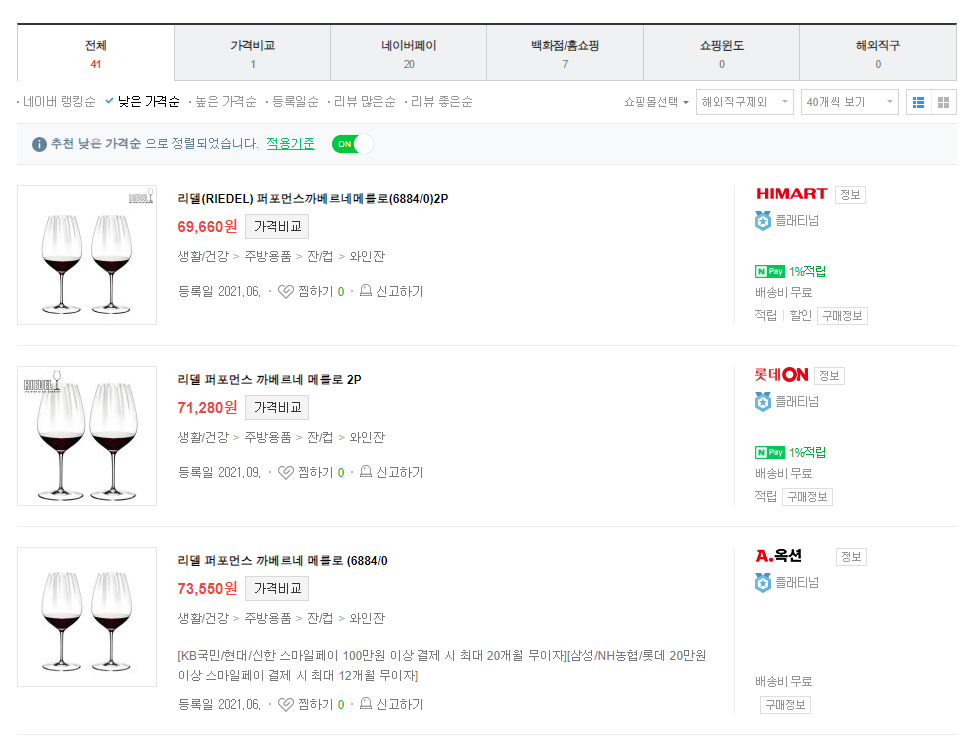
Task: Click 가격비교 button beside 71,280원
Action: (x=277, y=408)
